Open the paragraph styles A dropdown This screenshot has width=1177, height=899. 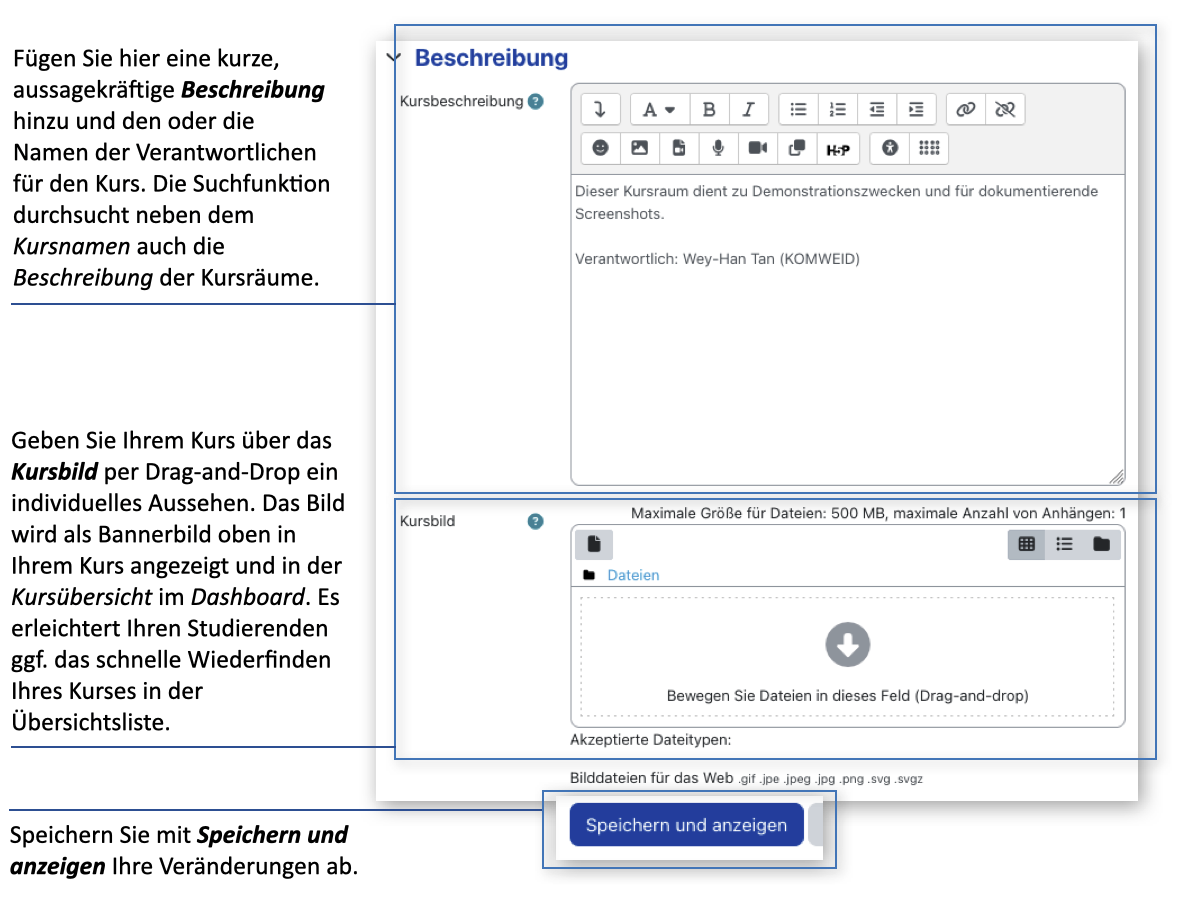[x=658, y=110]
